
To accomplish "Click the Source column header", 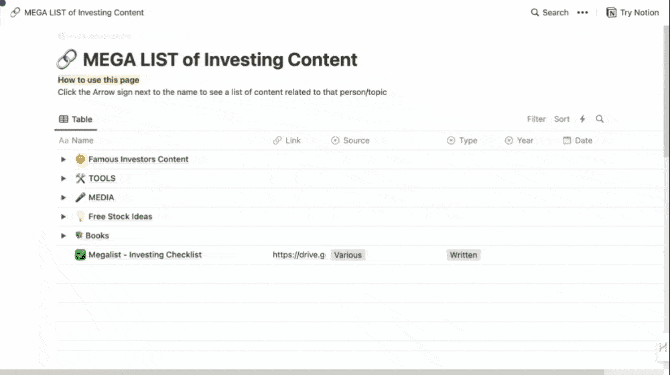I will (350, 141).
